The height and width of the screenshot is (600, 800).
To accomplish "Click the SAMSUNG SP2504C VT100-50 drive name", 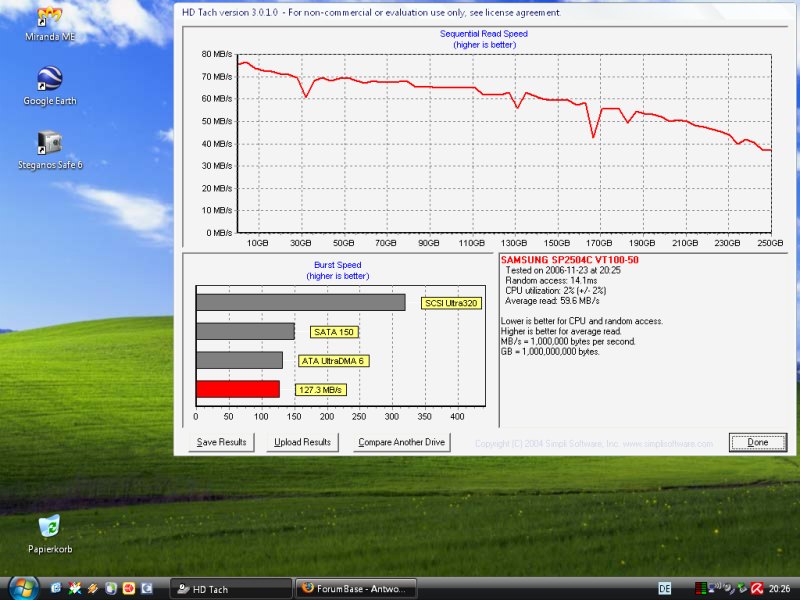I will [x=569, y=260].
